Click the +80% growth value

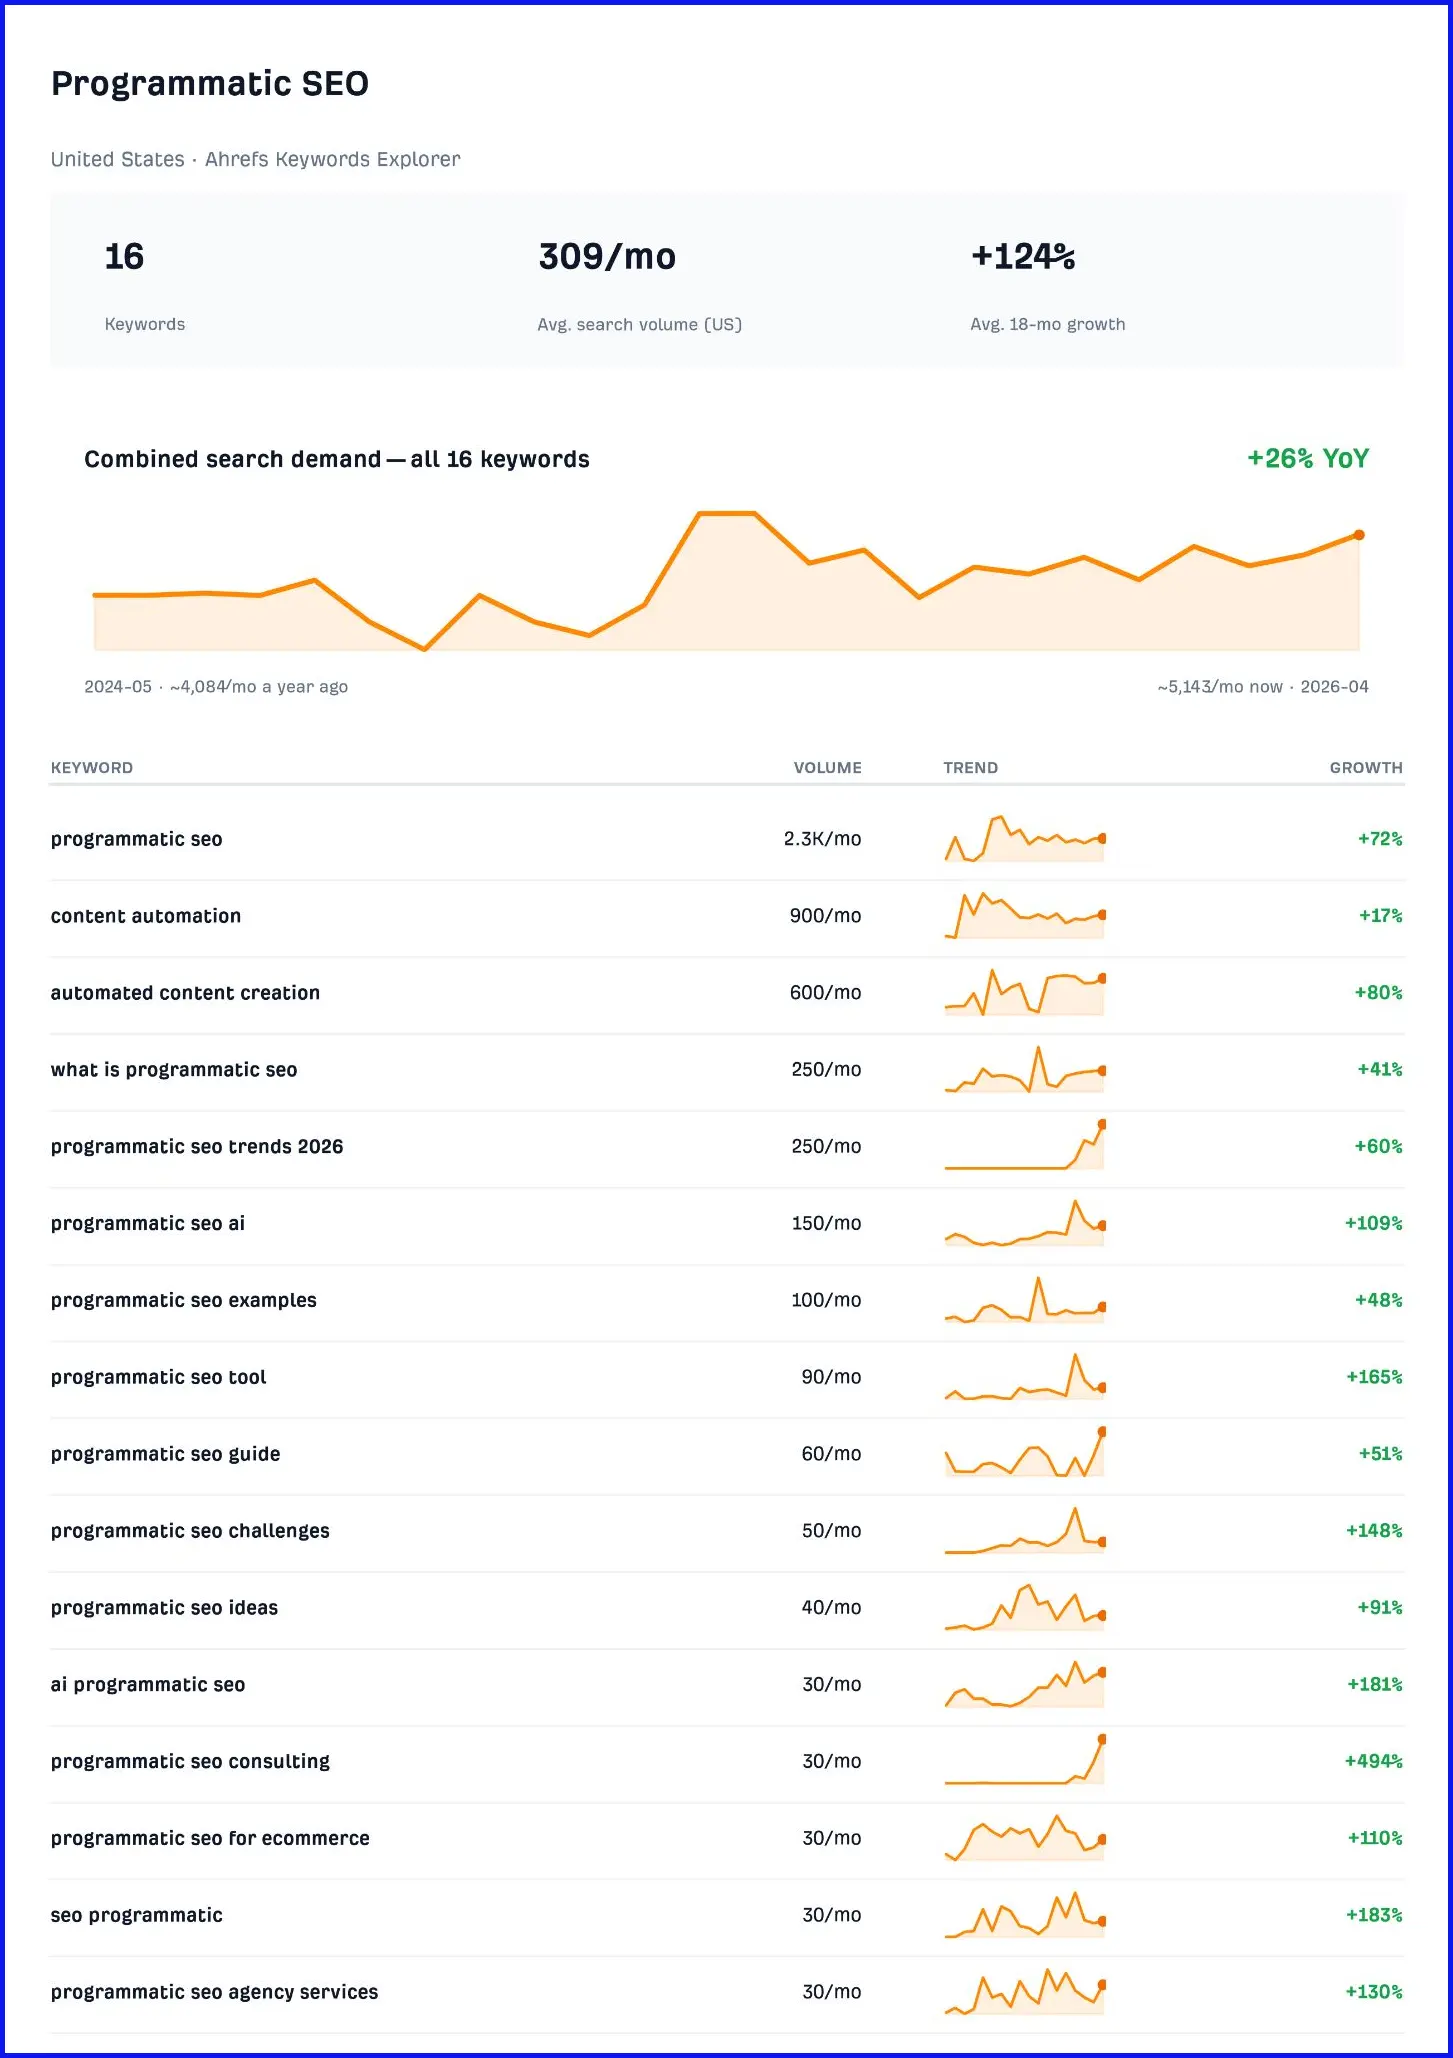[1379, 993]
